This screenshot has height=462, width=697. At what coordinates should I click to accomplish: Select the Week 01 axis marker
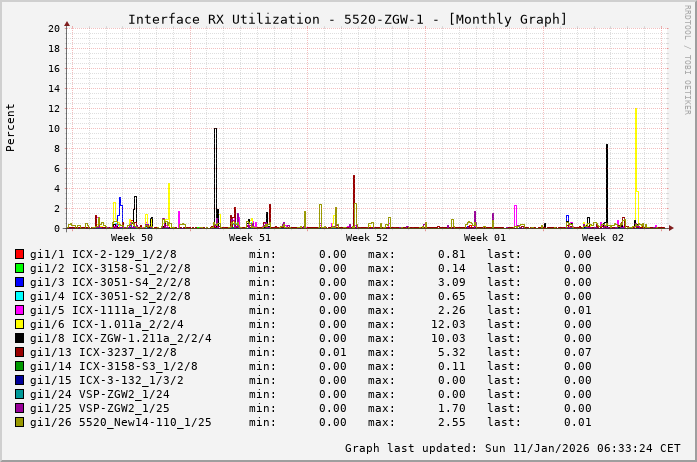click(x=485, y=238)
